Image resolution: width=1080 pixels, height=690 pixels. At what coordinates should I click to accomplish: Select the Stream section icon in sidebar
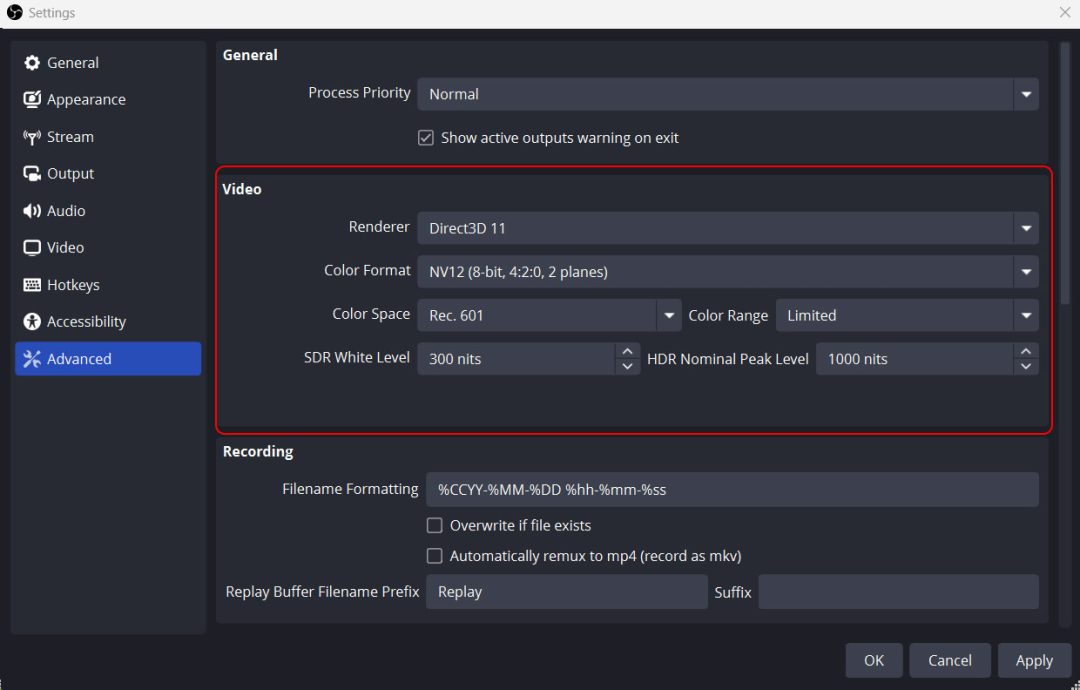30,137
